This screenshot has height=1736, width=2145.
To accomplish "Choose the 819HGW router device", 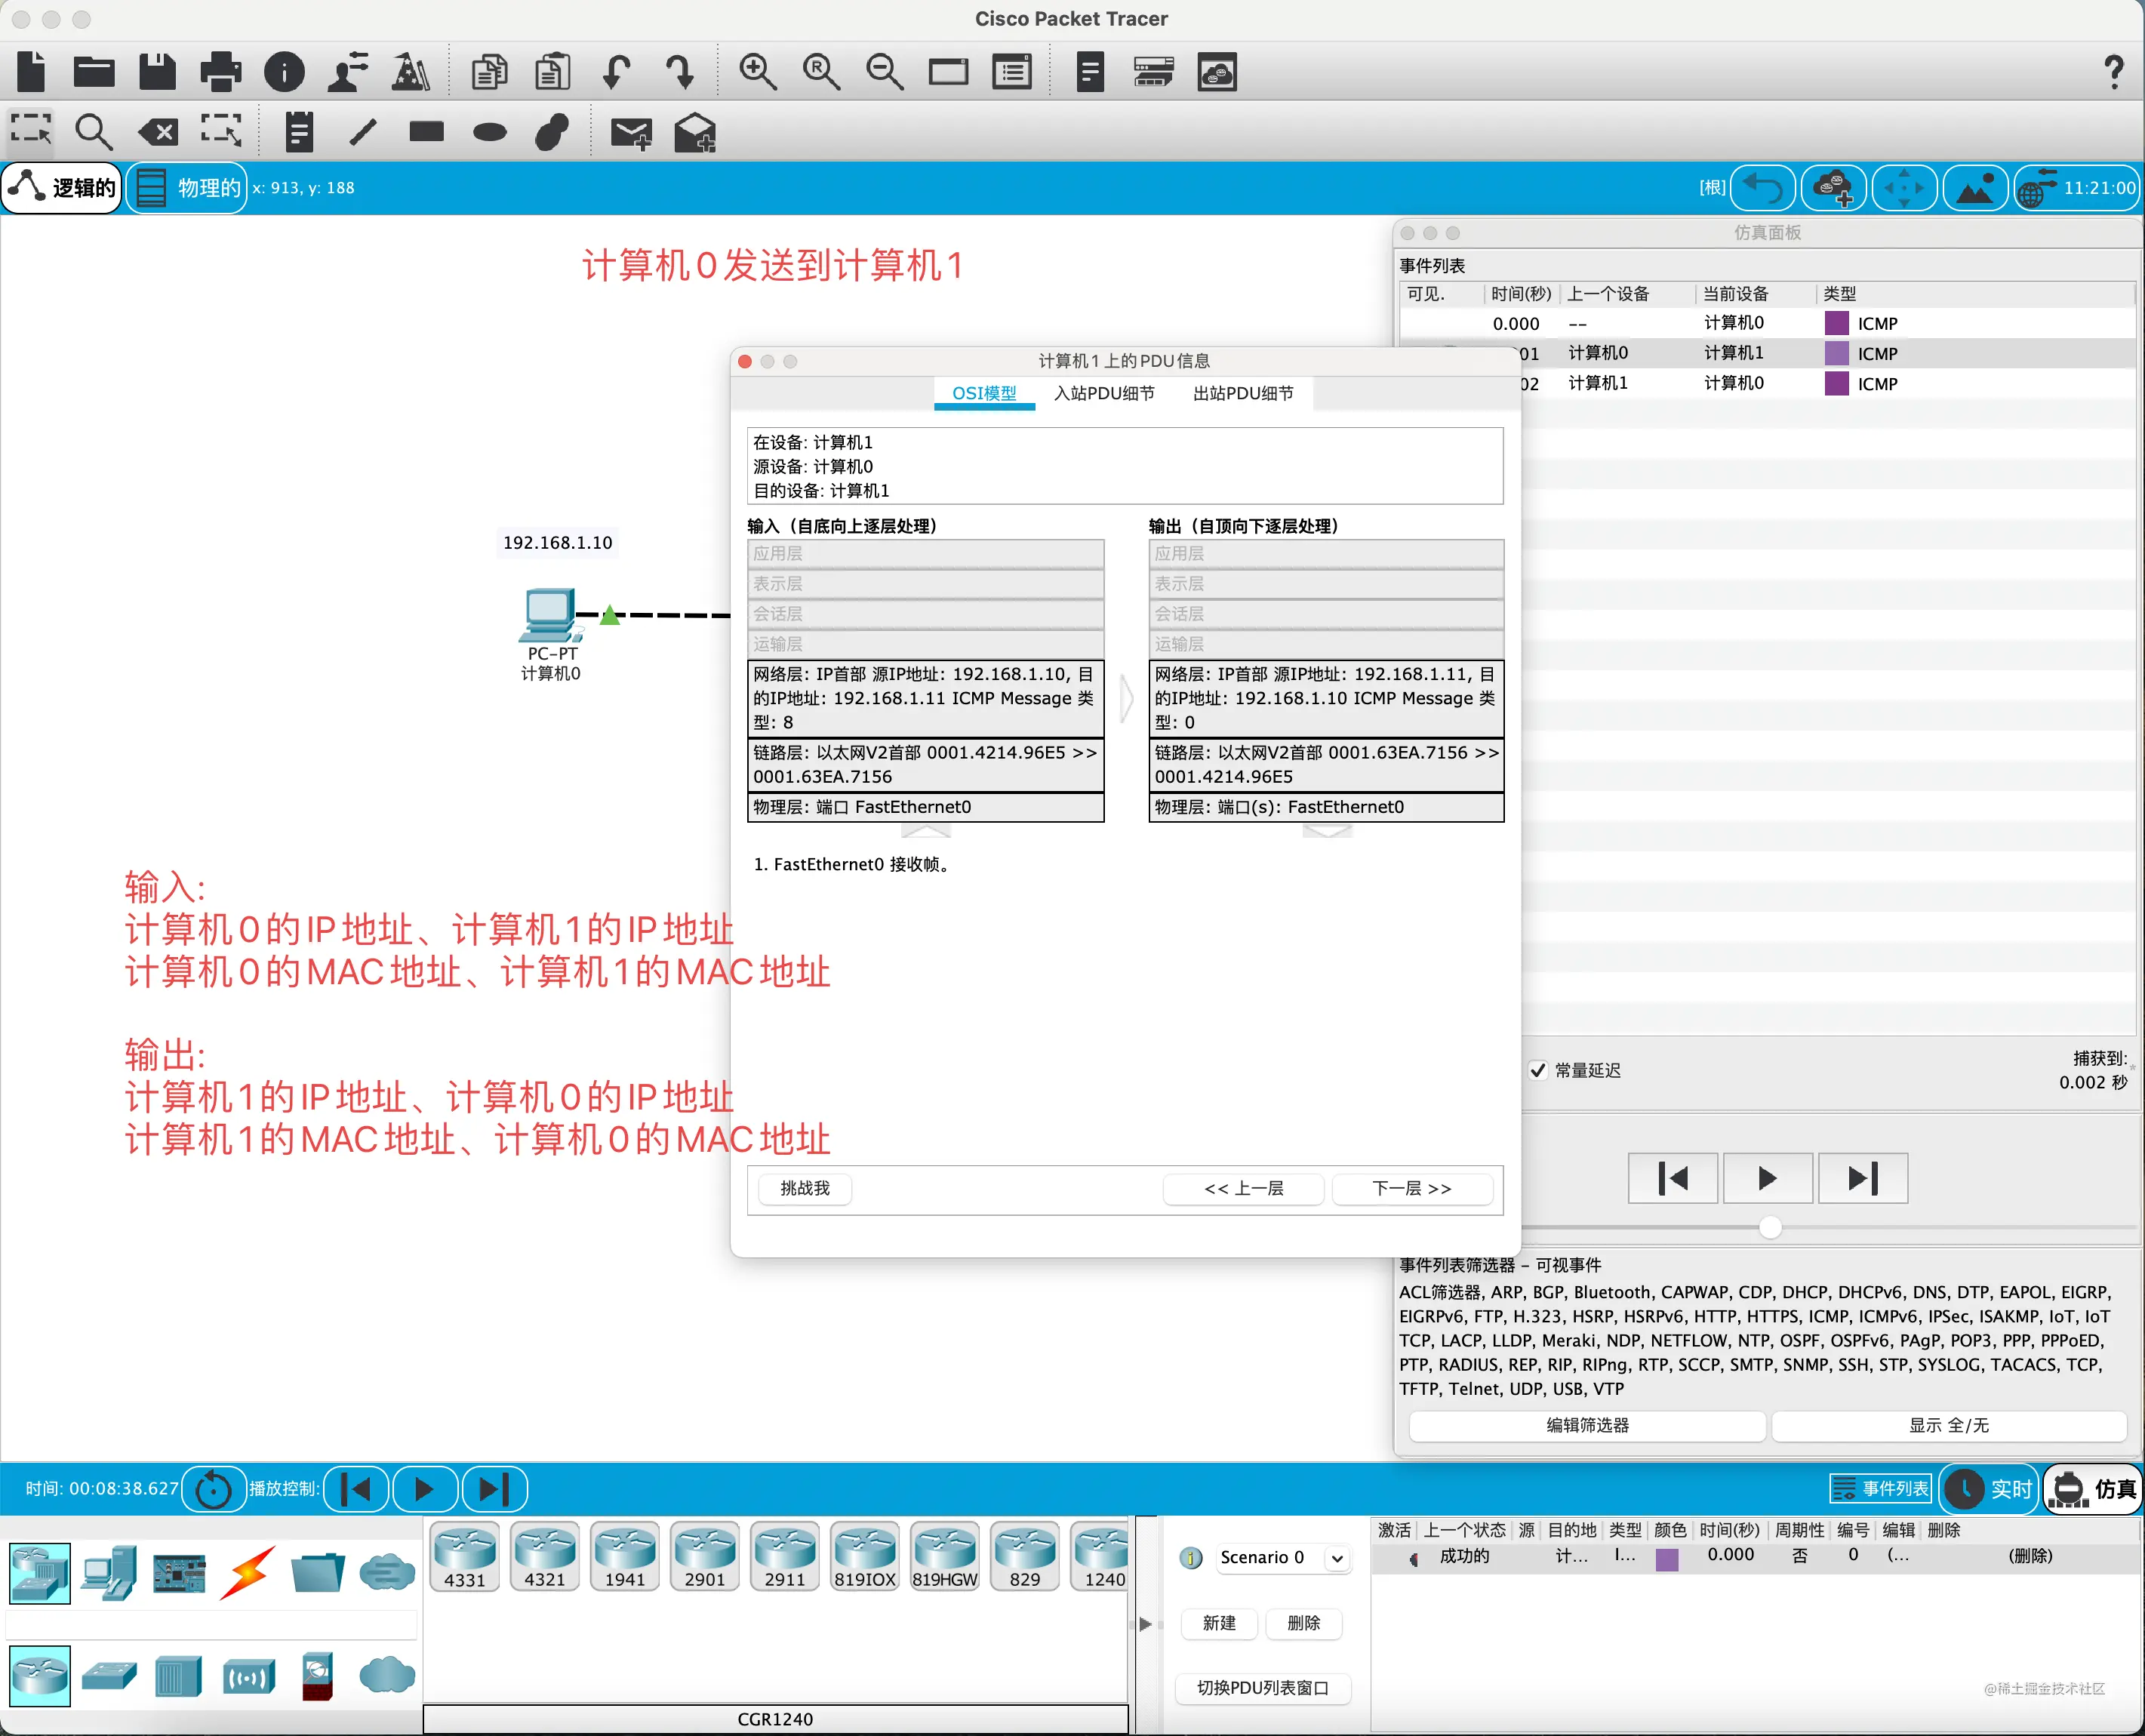I will (945, 1556).
